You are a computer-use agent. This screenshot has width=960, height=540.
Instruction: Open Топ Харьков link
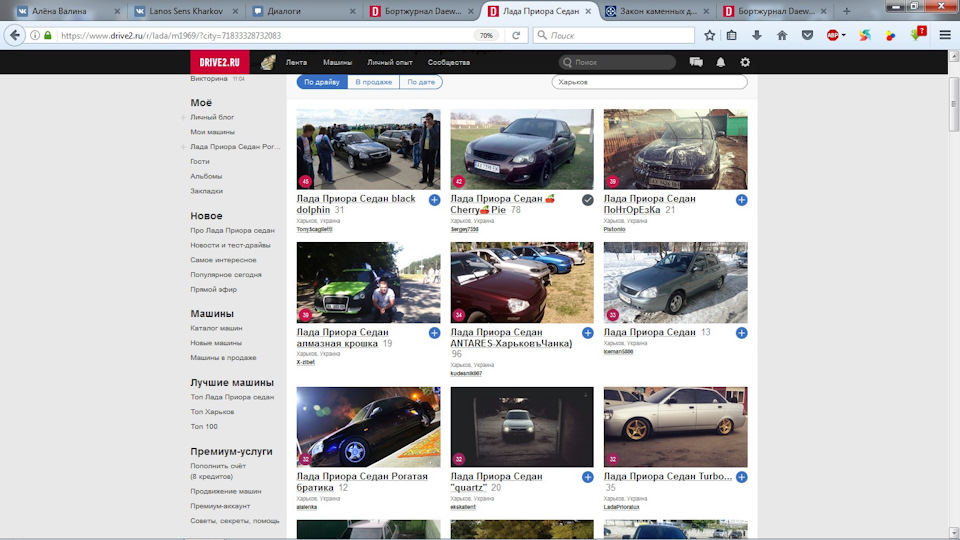coord(212,412)
